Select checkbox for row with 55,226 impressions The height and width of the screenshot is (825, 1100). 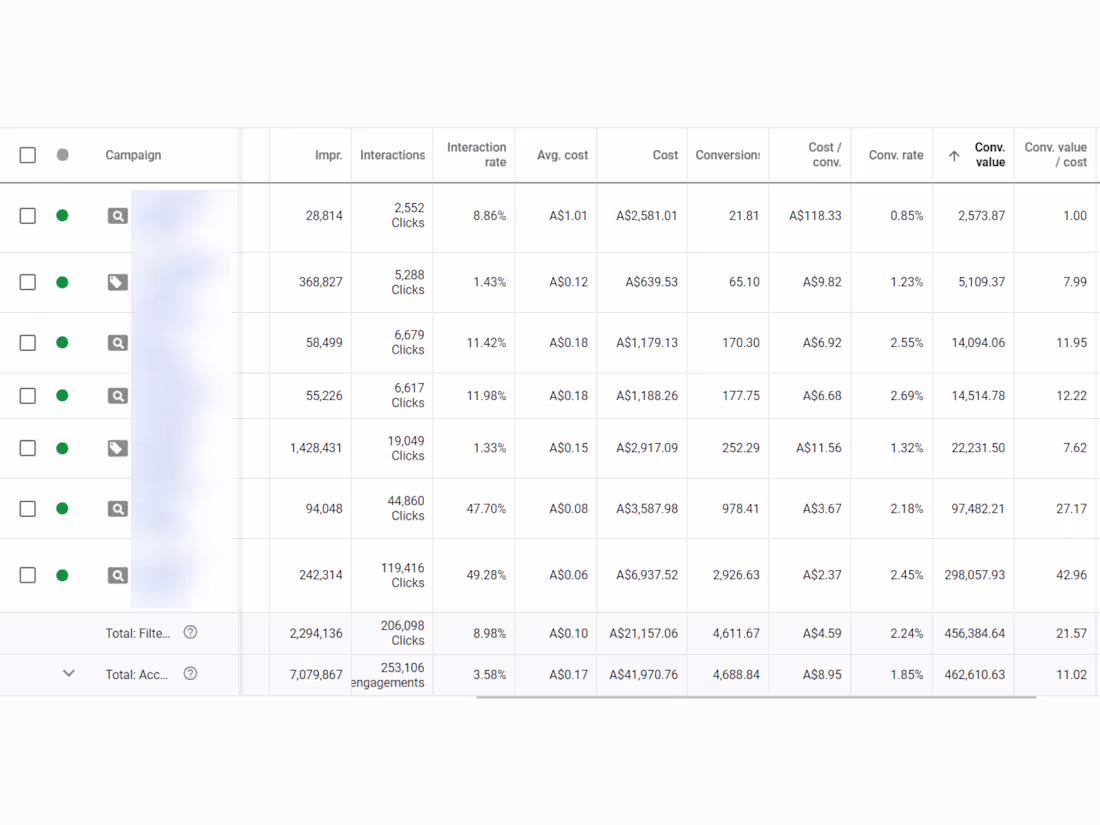[27, 396]
